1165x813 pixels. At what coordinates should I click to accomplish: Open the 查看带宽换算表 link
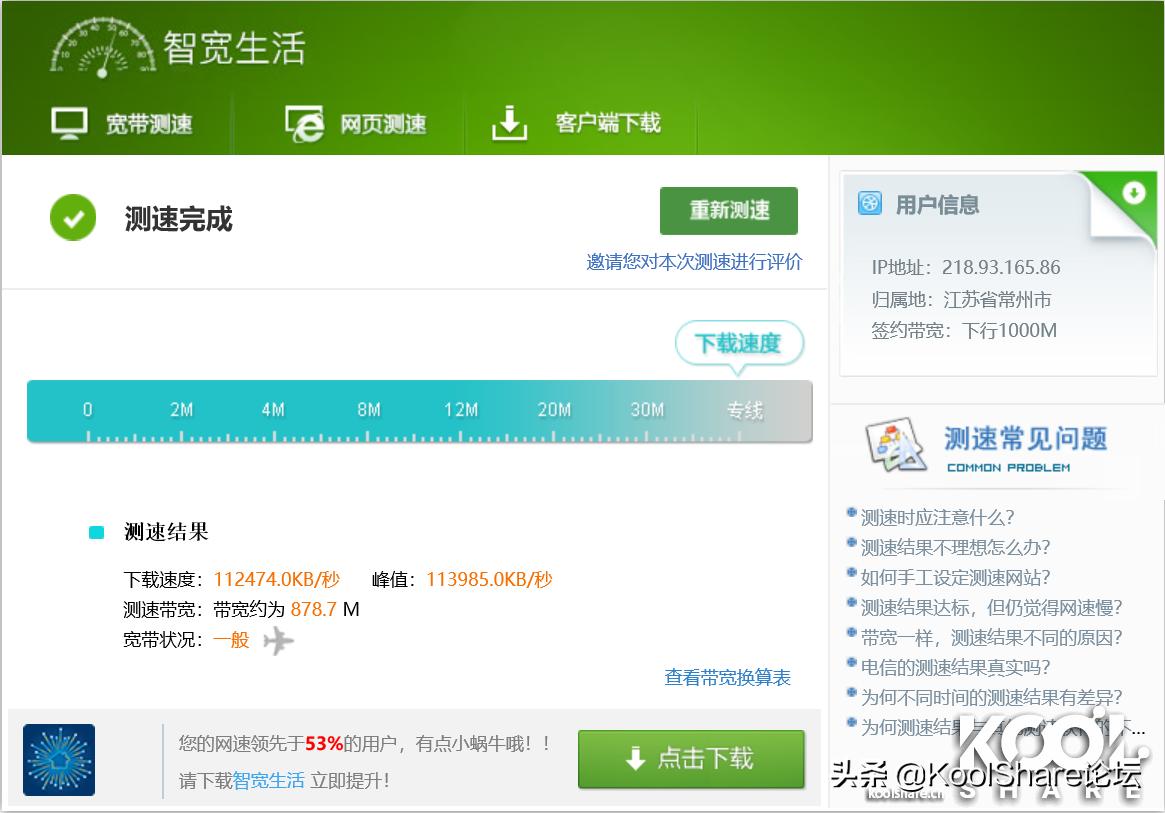point(726,677)
